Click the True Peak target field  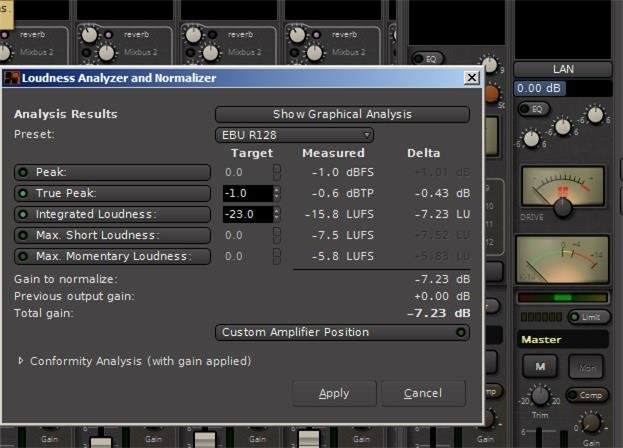pyautogui.click(x=248, y=193)
